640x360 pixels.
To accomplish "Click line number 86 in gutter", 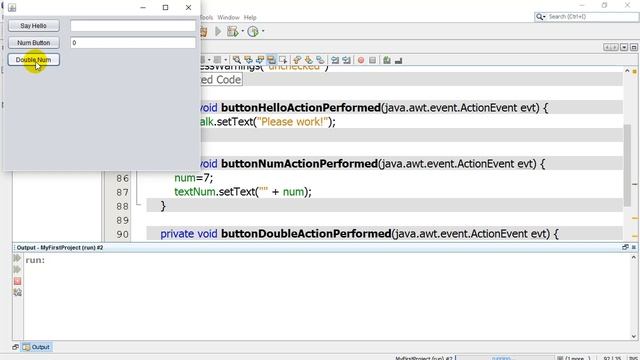I will tap(122, 178).
